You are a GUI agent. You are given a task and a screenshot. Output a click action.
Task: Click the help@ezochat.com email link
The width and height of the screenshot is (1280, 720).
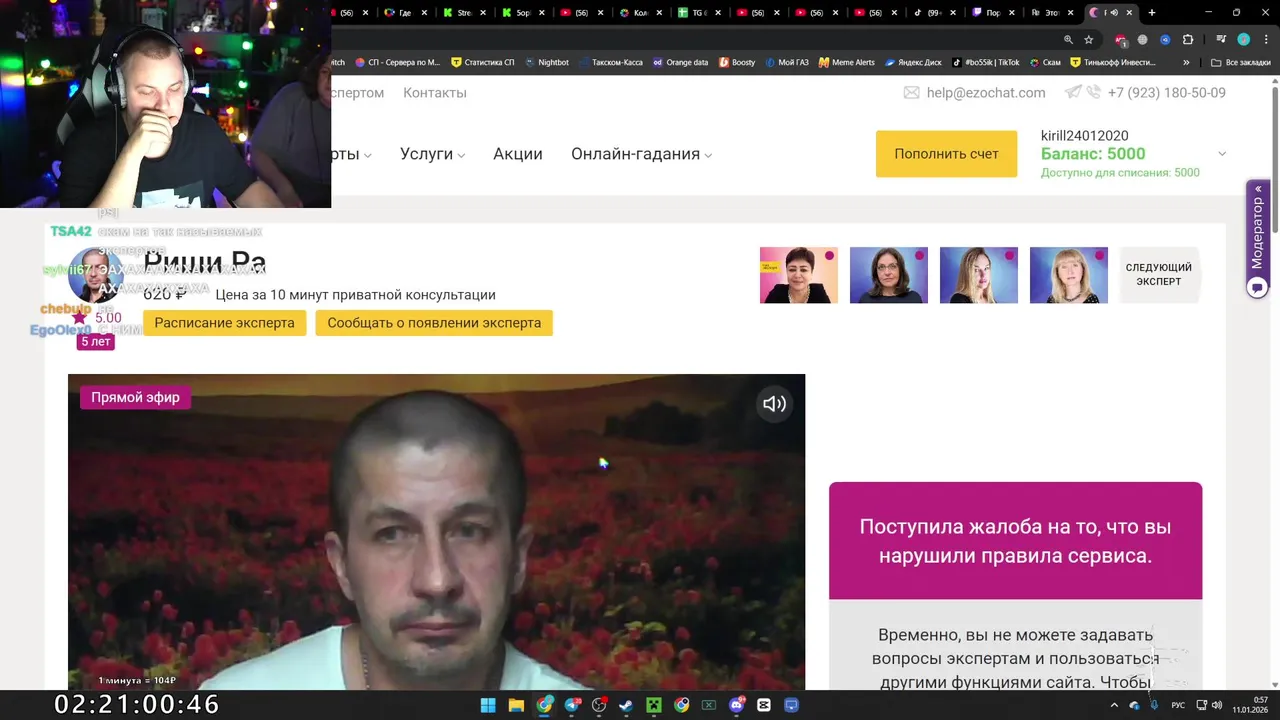986,92
